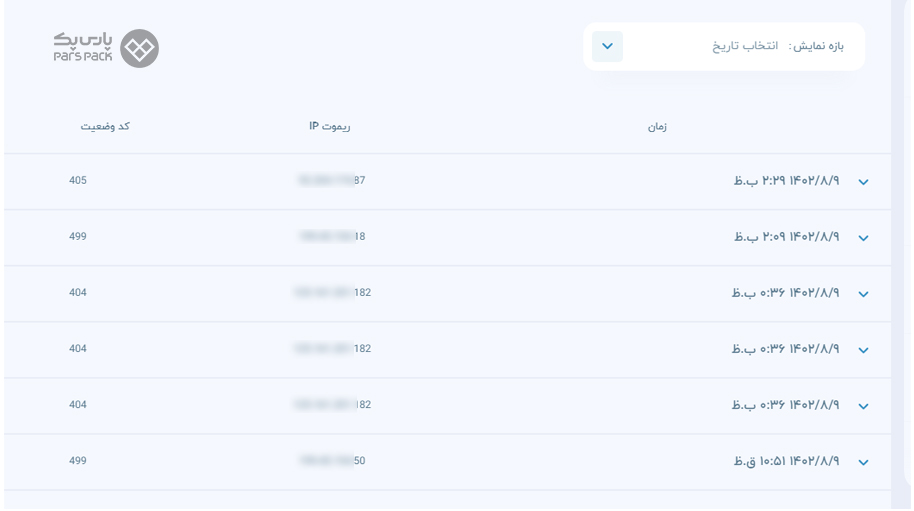
Task: Click the انتخاب تاریخ date field
Action: click(745, 46)
